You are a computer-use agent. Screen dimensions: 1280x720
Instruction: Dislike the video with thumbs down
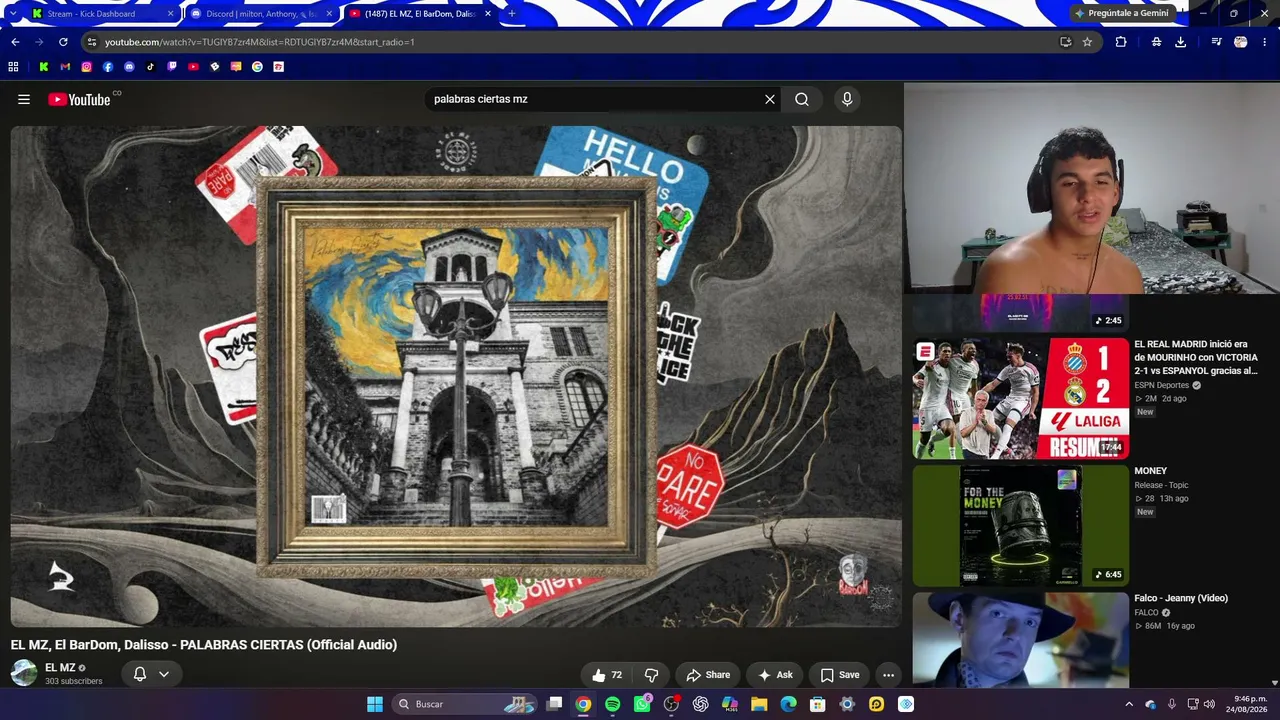click(651, 675)
